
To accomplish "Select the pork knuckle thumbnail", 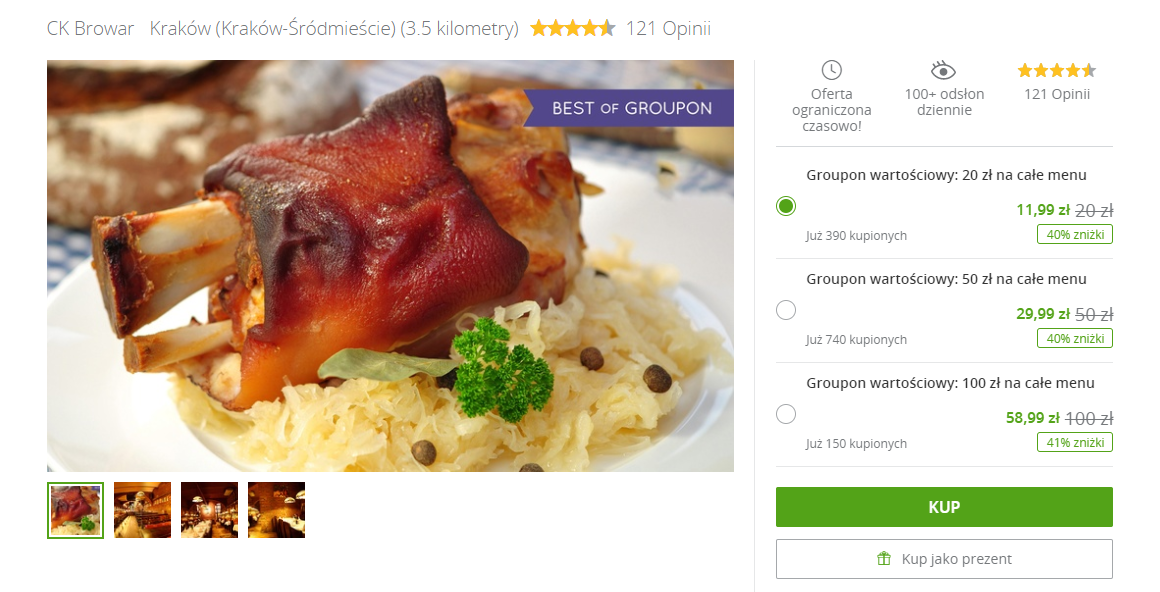I will tap(75, 510).
